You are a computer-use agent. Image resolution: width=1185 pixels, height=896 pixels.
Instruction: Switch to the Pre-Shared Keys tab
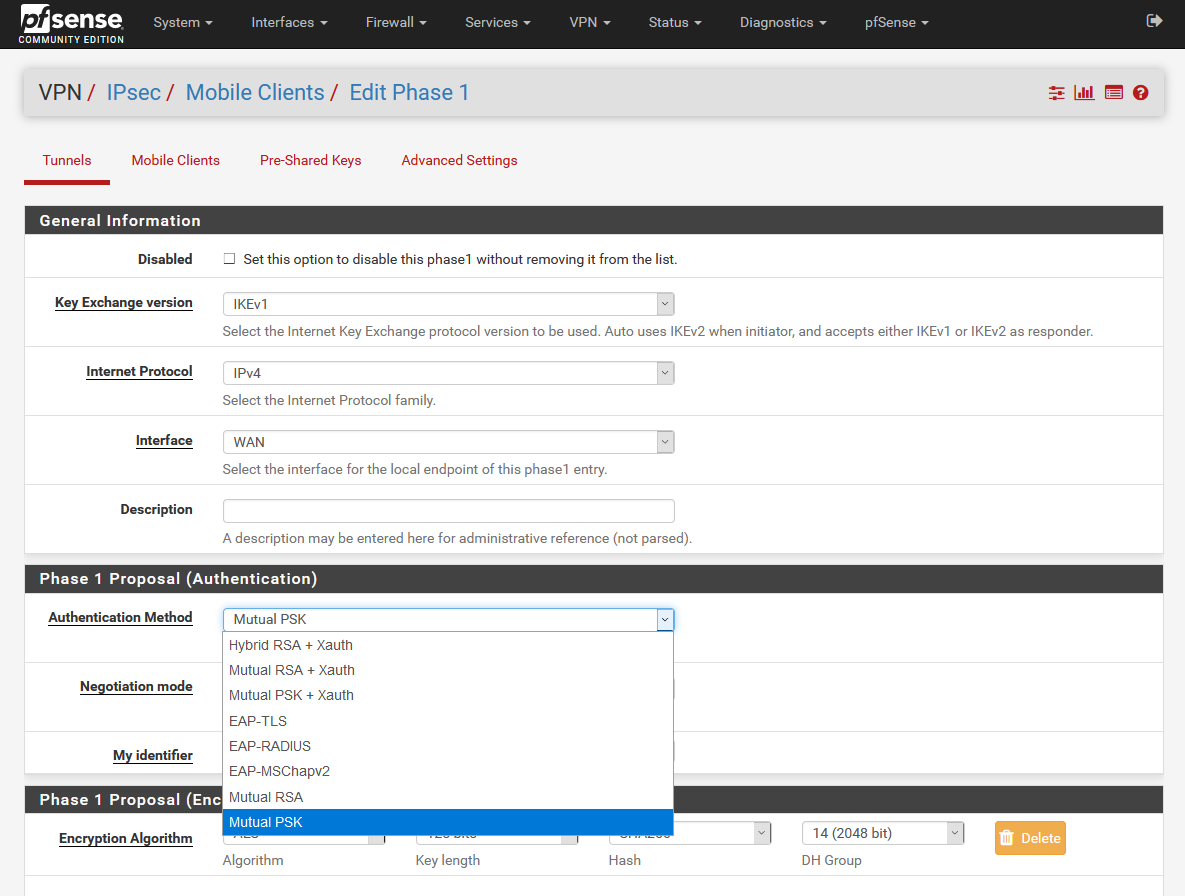311,160
